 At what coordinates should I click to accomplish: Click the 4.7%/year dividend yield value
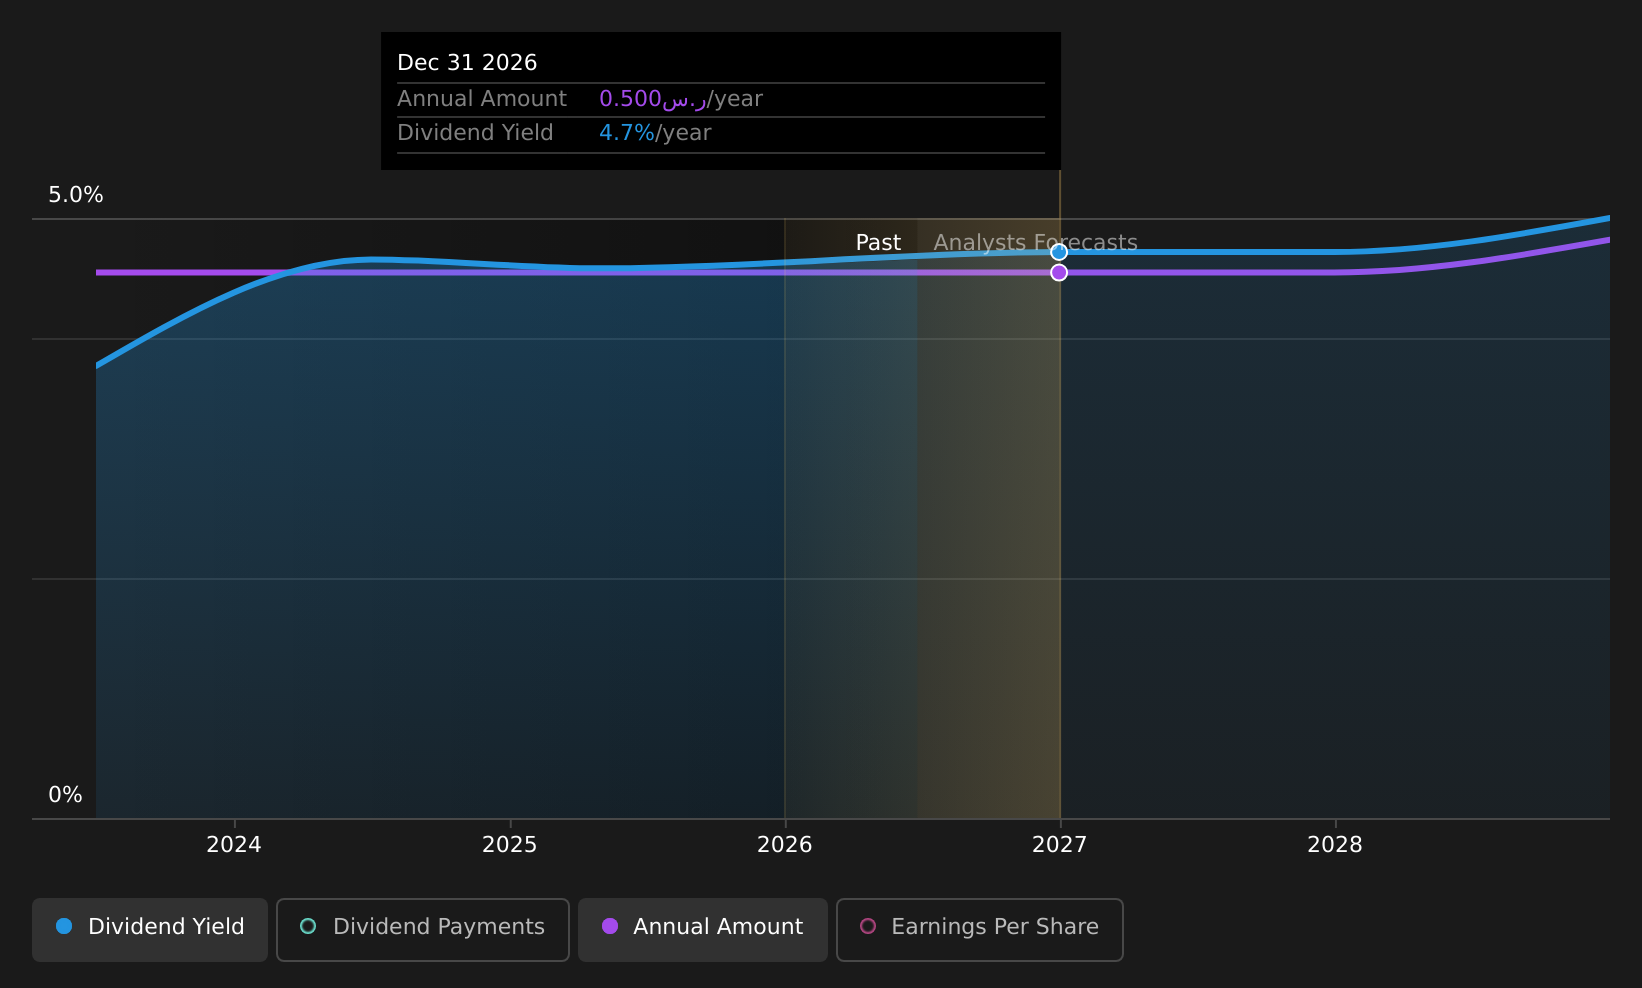655,133
